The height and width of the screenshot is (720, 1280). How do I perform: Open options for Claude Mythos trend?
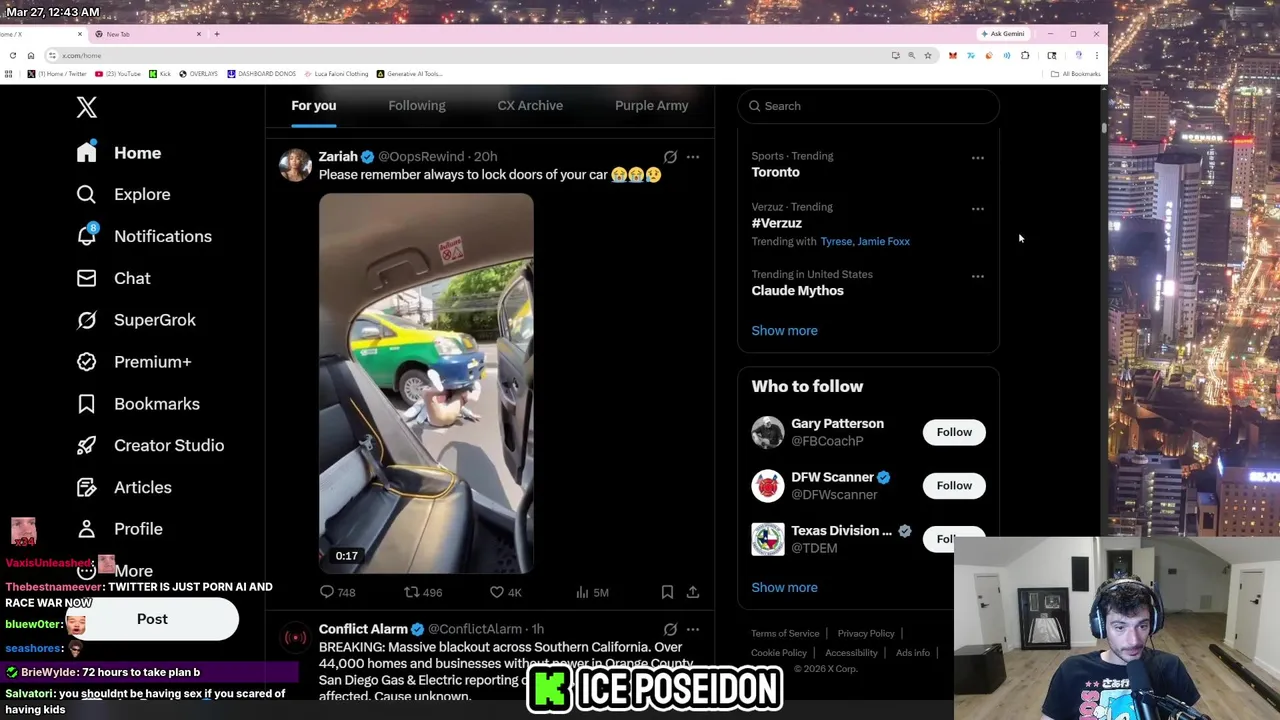point(978,276)
